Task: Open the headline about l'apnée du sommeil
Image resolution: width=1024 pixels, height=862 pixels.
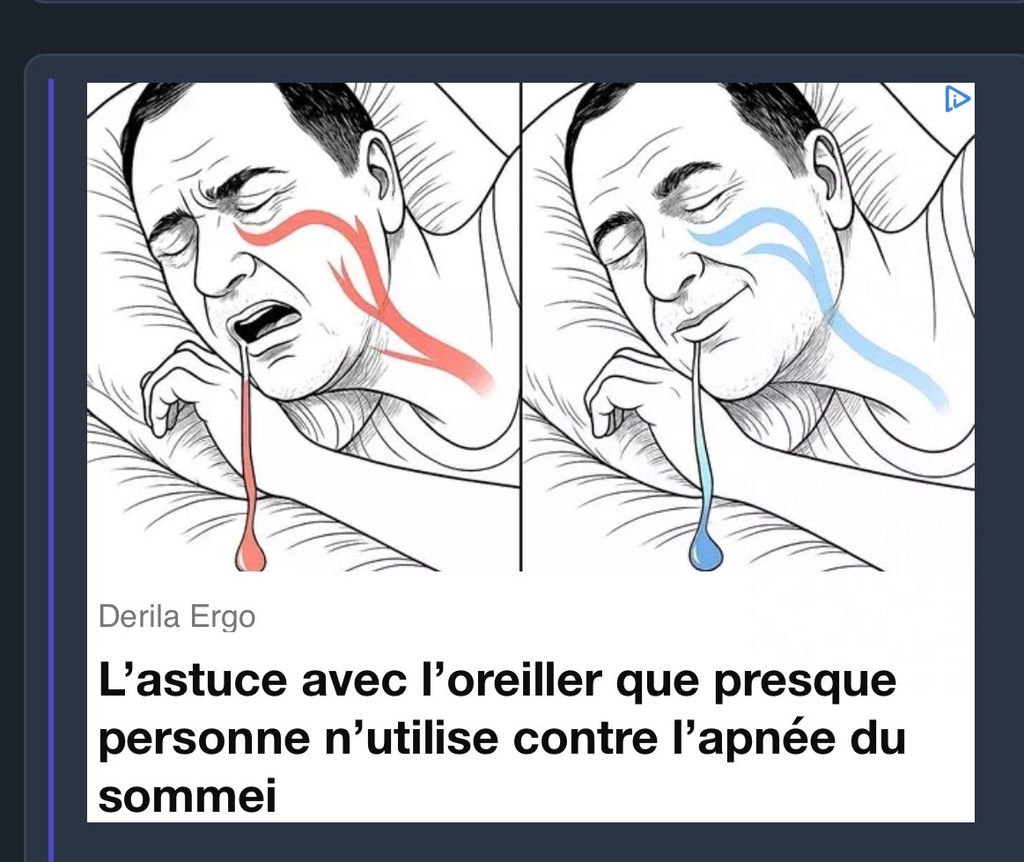Action: click(x=502, y=737)
